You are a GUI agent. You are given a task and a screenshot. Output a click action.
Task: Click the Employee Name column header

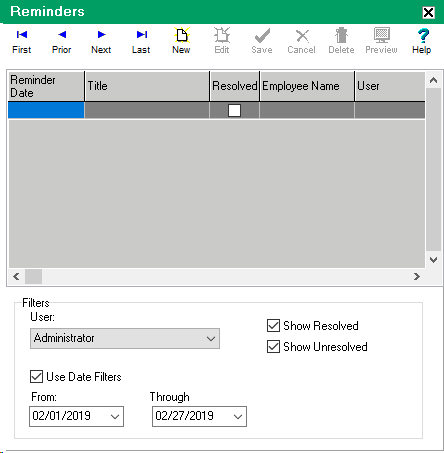coord(307,86)
